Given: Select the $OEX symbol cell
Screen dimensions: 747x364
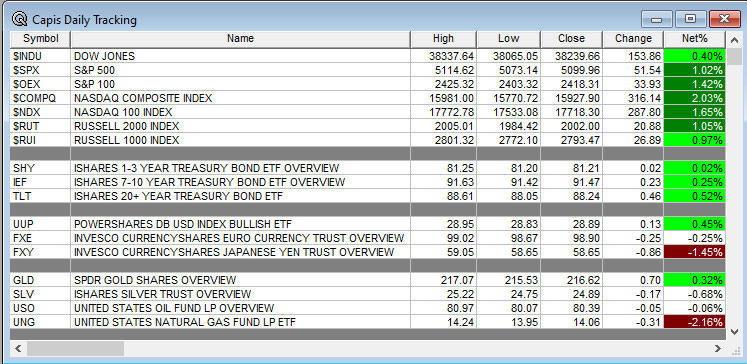Looking at the screenshot, I should point(40,84).
